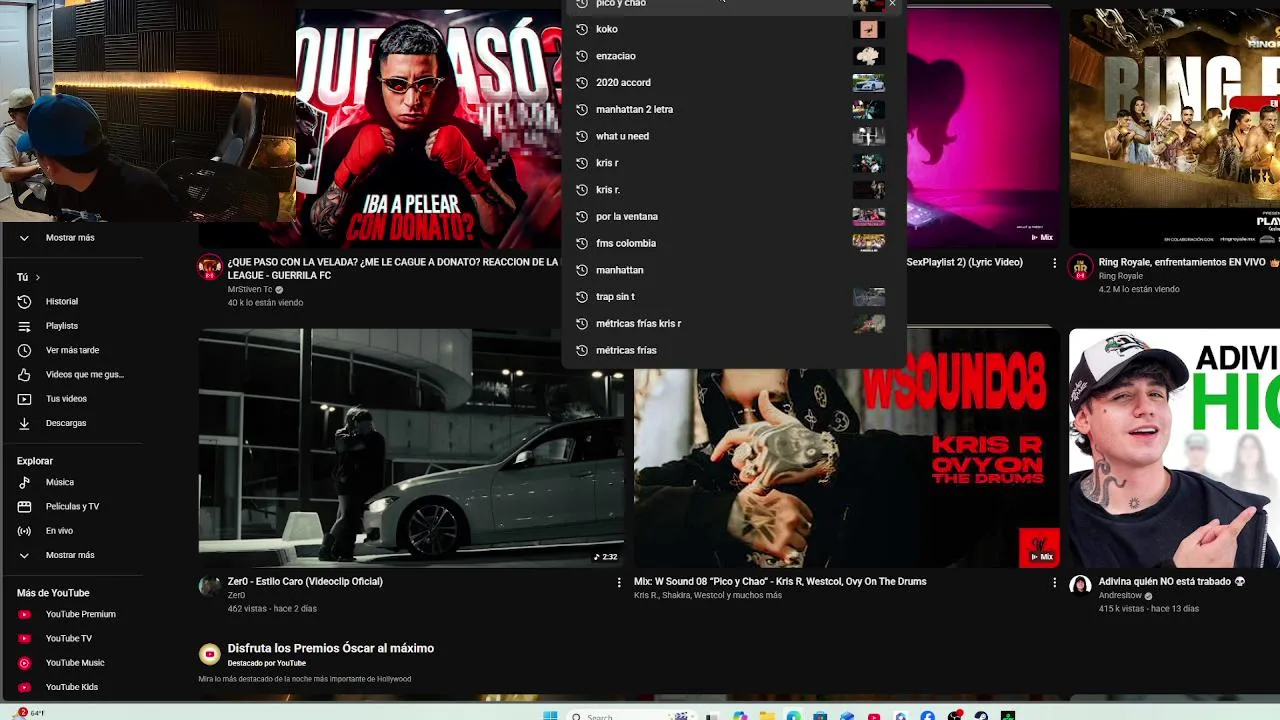The image size is (1280, 720).
Task: Open Zer0 channel avatar
Action: [x=210, y=586]
